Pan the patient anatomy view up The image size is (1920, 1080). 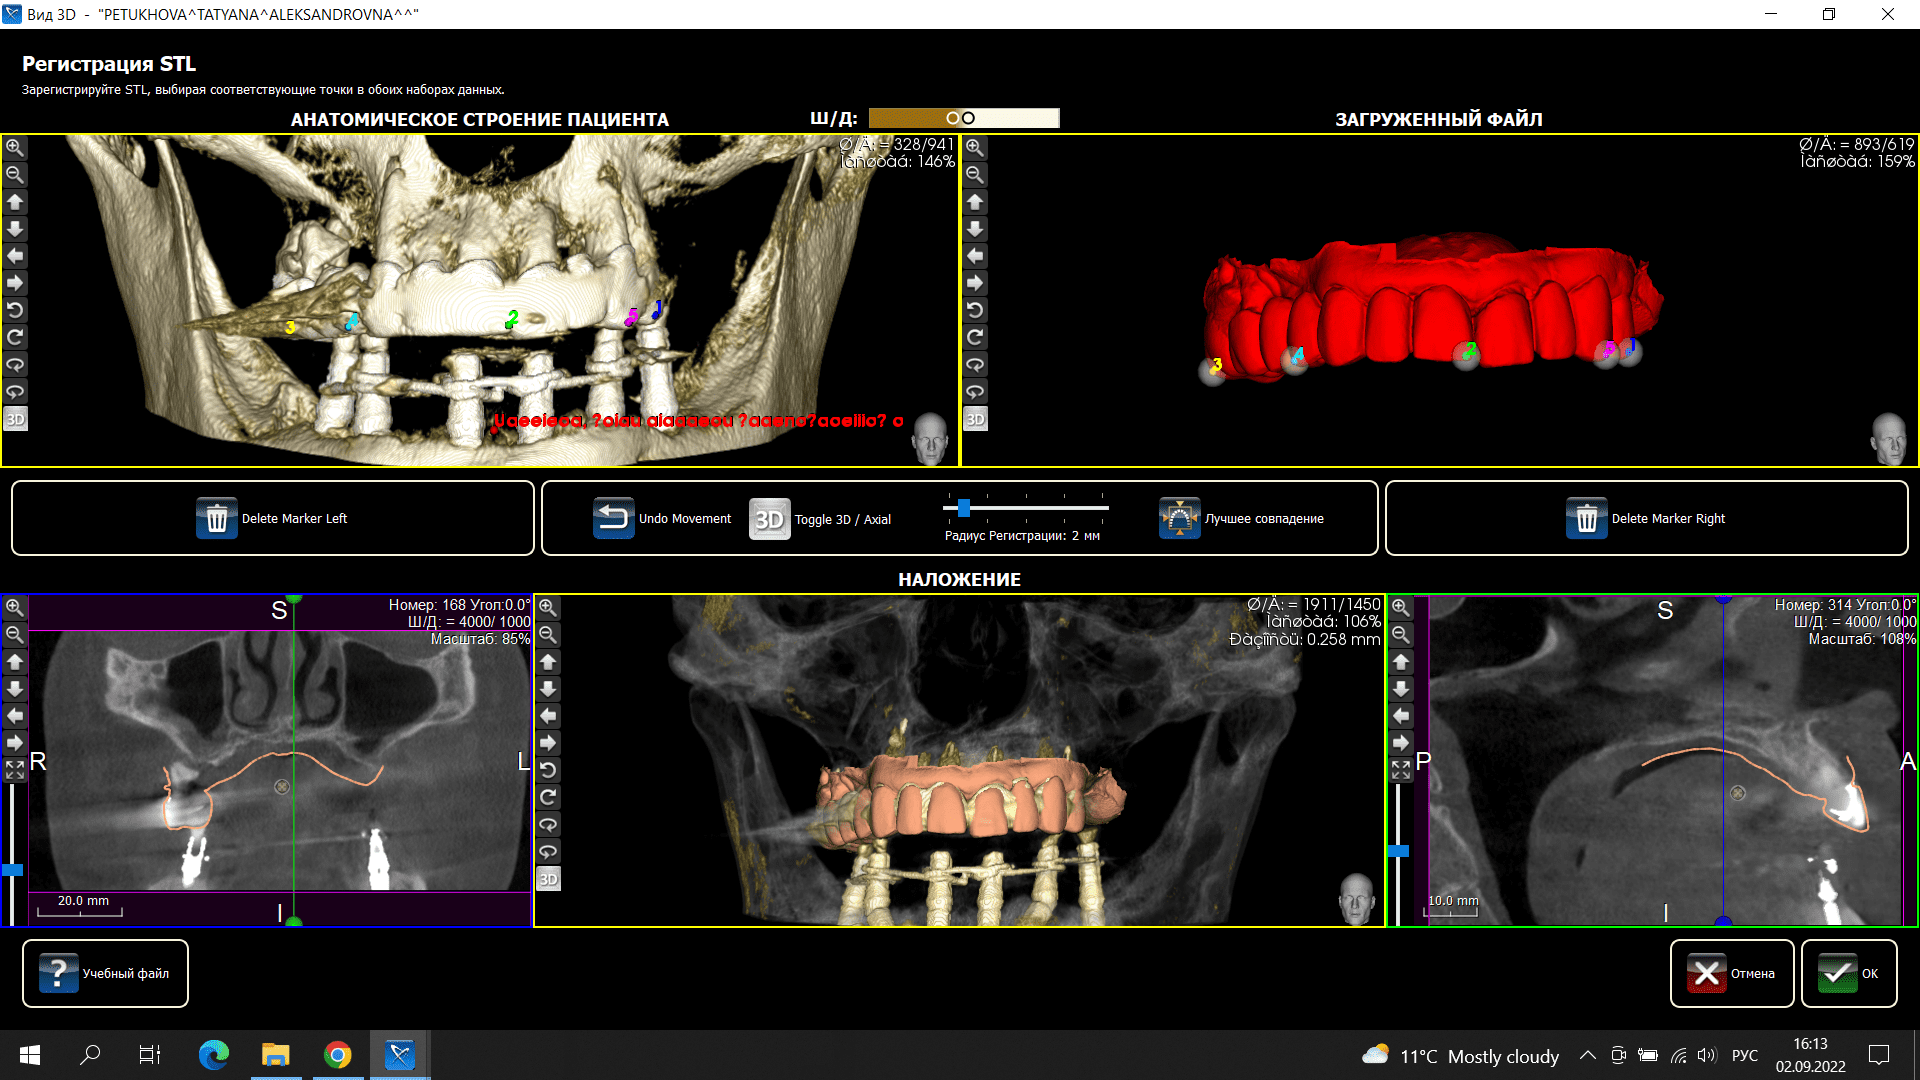[x=15, y=202]
